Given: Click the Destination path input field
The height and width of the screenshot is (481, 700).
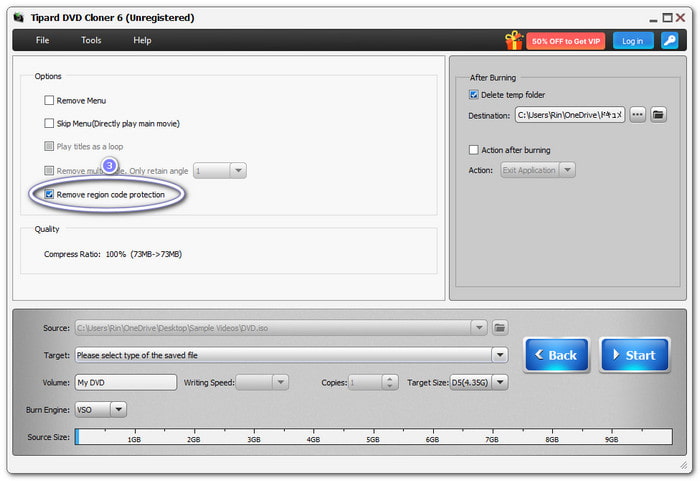Looking at the screenshot, I should [570, 115].
